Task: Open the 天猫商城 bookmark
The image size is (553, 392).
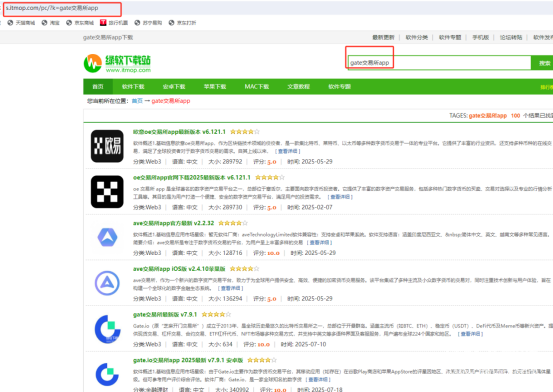Action: pyautogui.click(x=21, y=23)
